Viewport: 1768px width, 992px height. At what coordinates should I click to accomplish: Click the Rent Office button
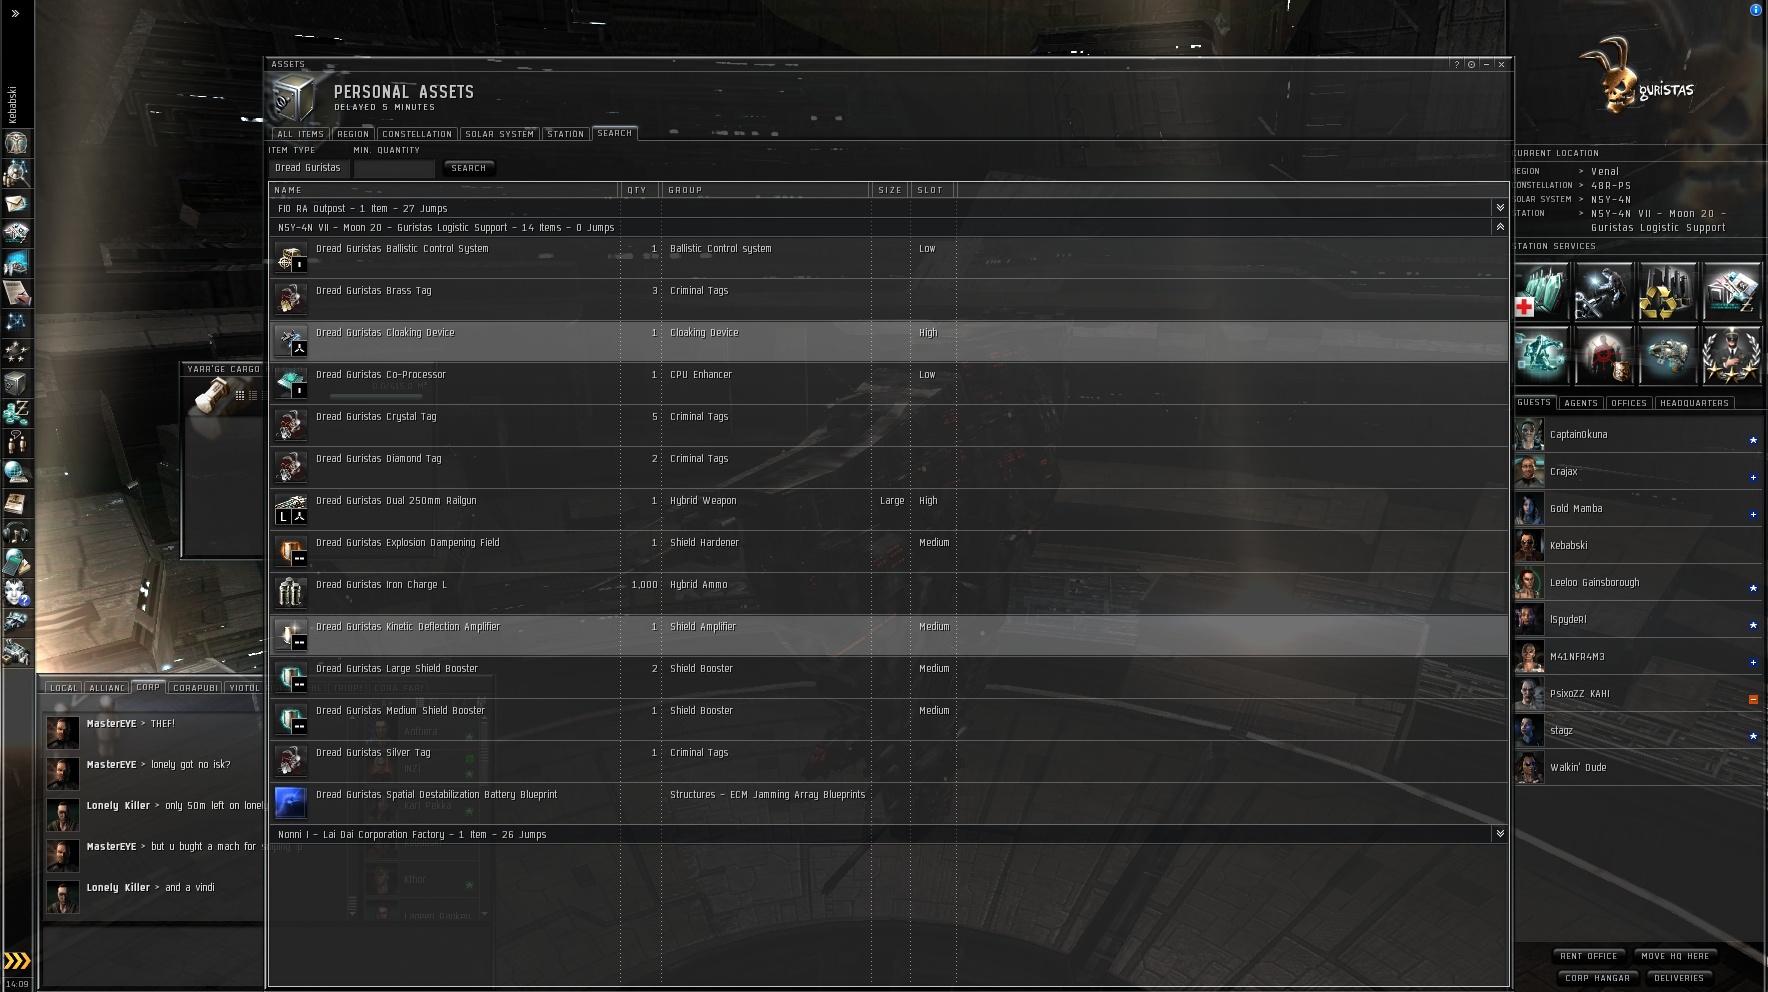tap(1588, 956)
